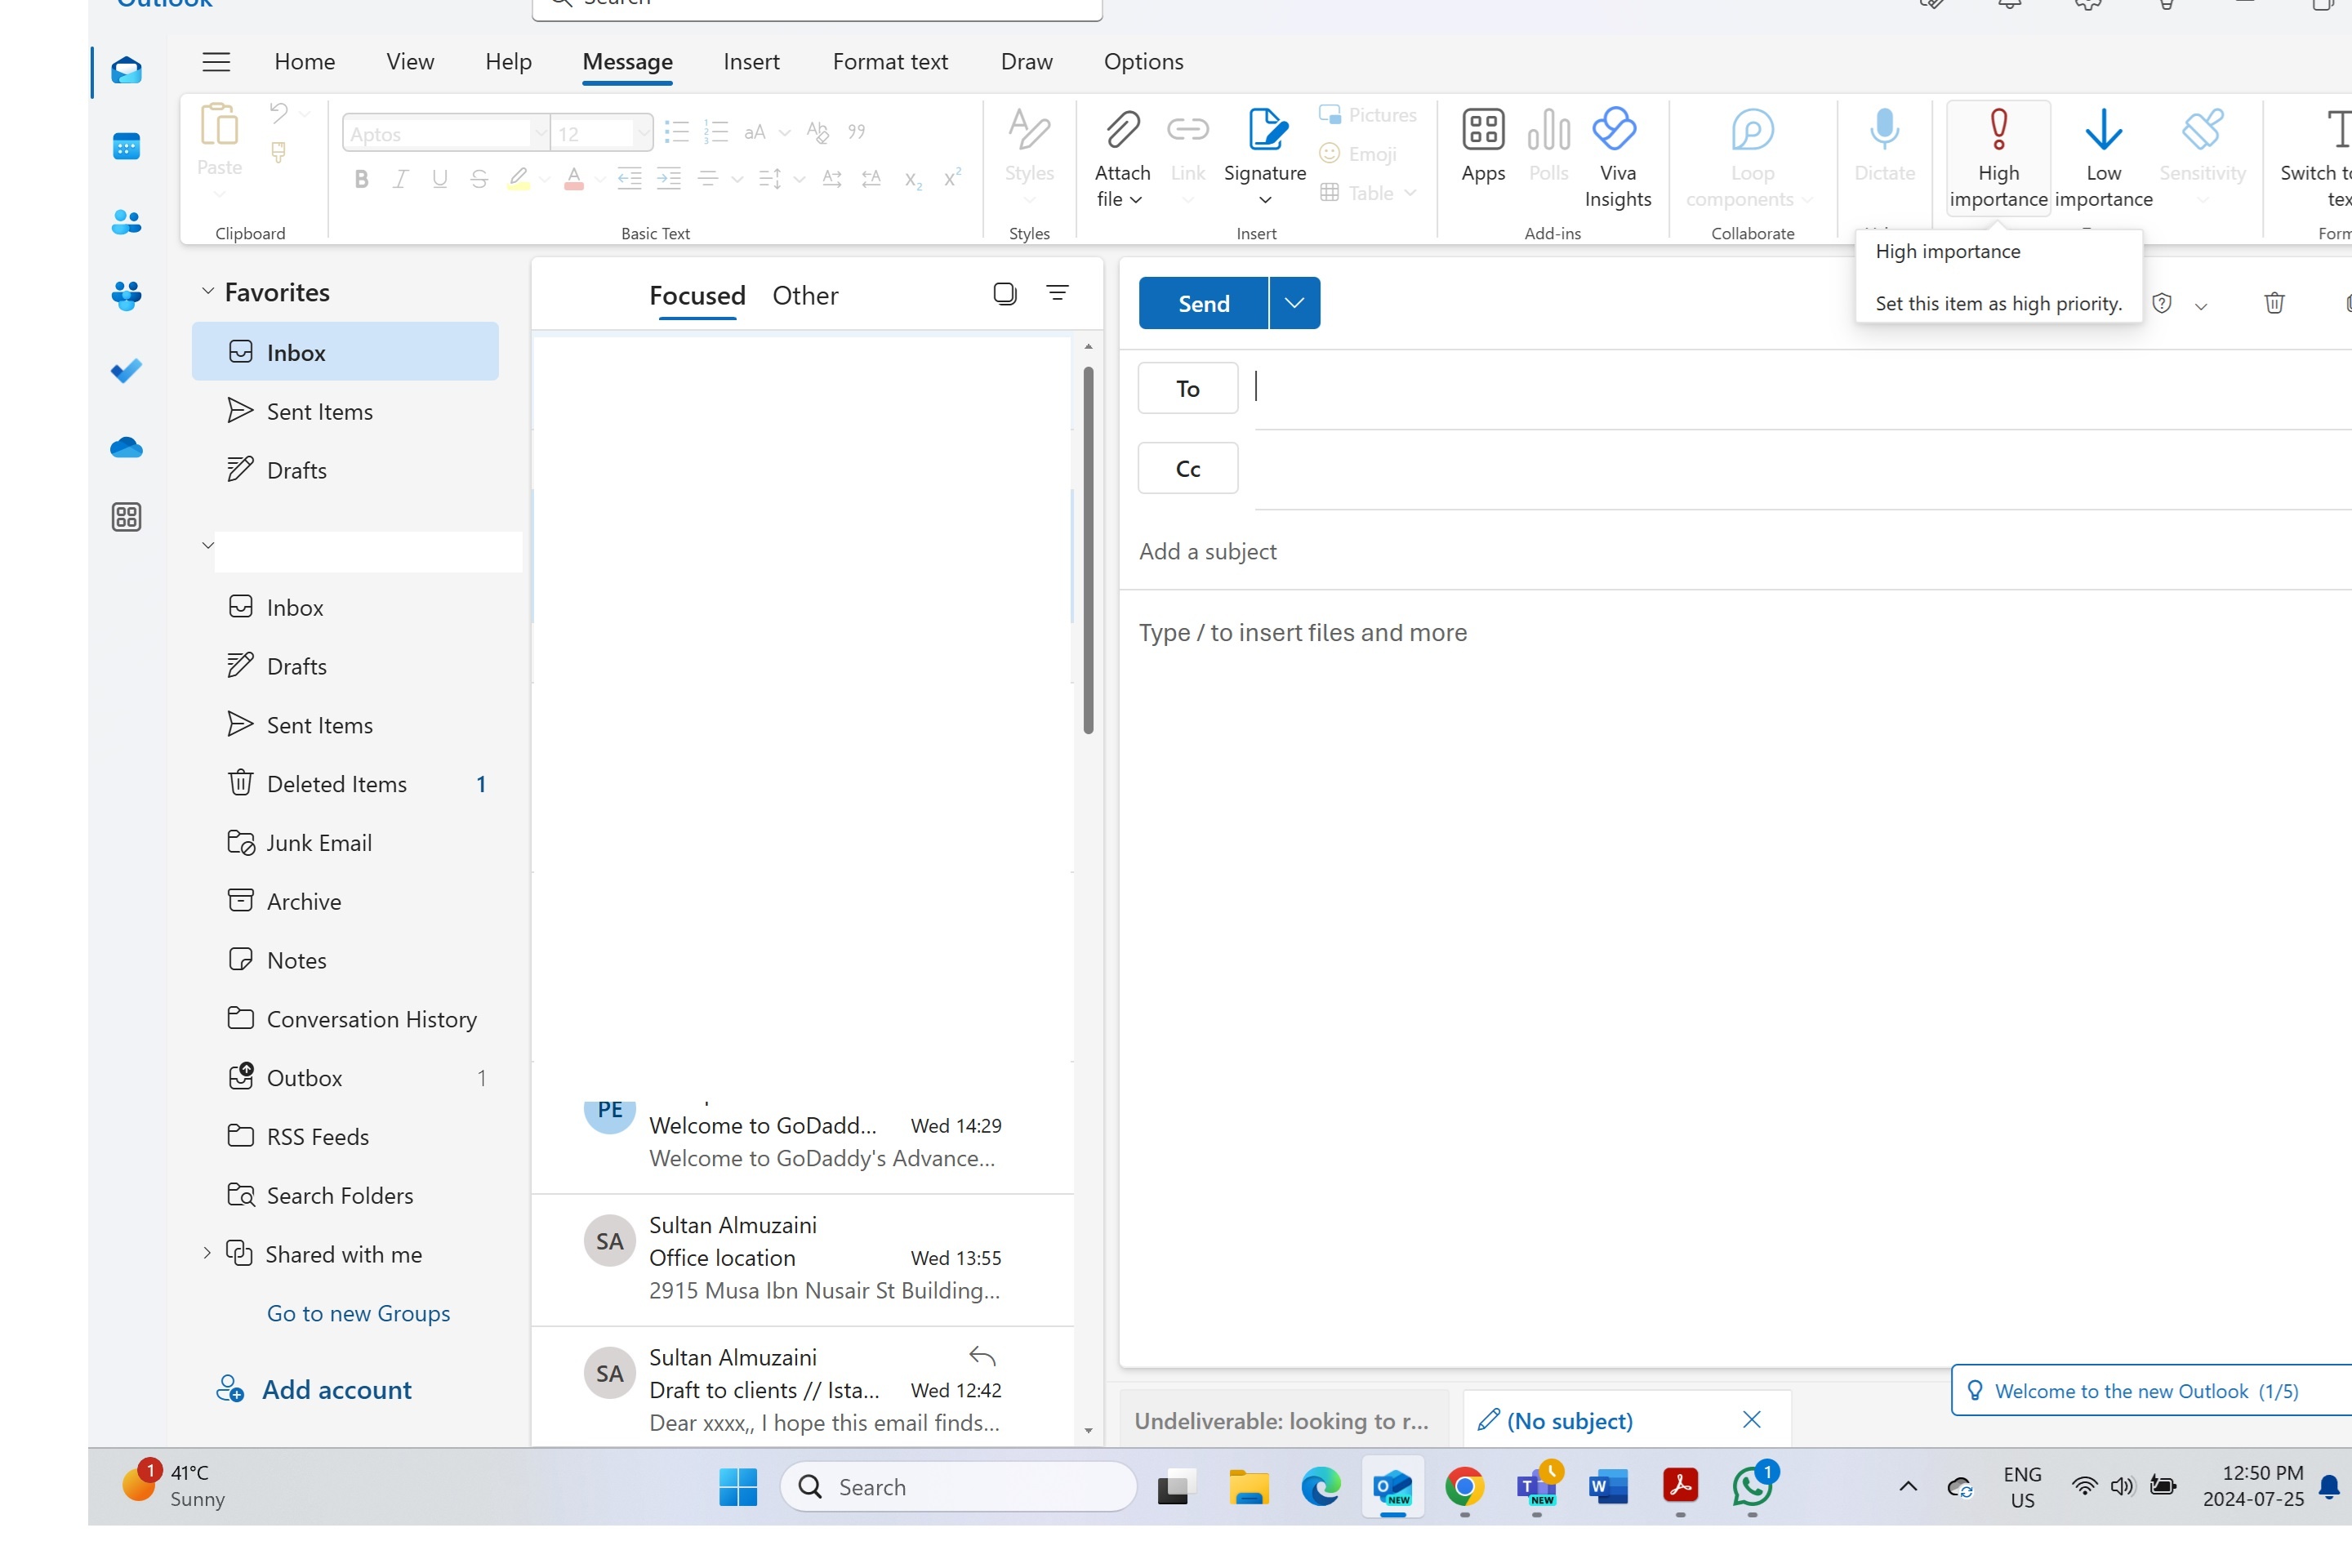The width and height of the screenshot is (2352, 1568).
Task: Insert a Table into the message
Action: pos(1366,192)
